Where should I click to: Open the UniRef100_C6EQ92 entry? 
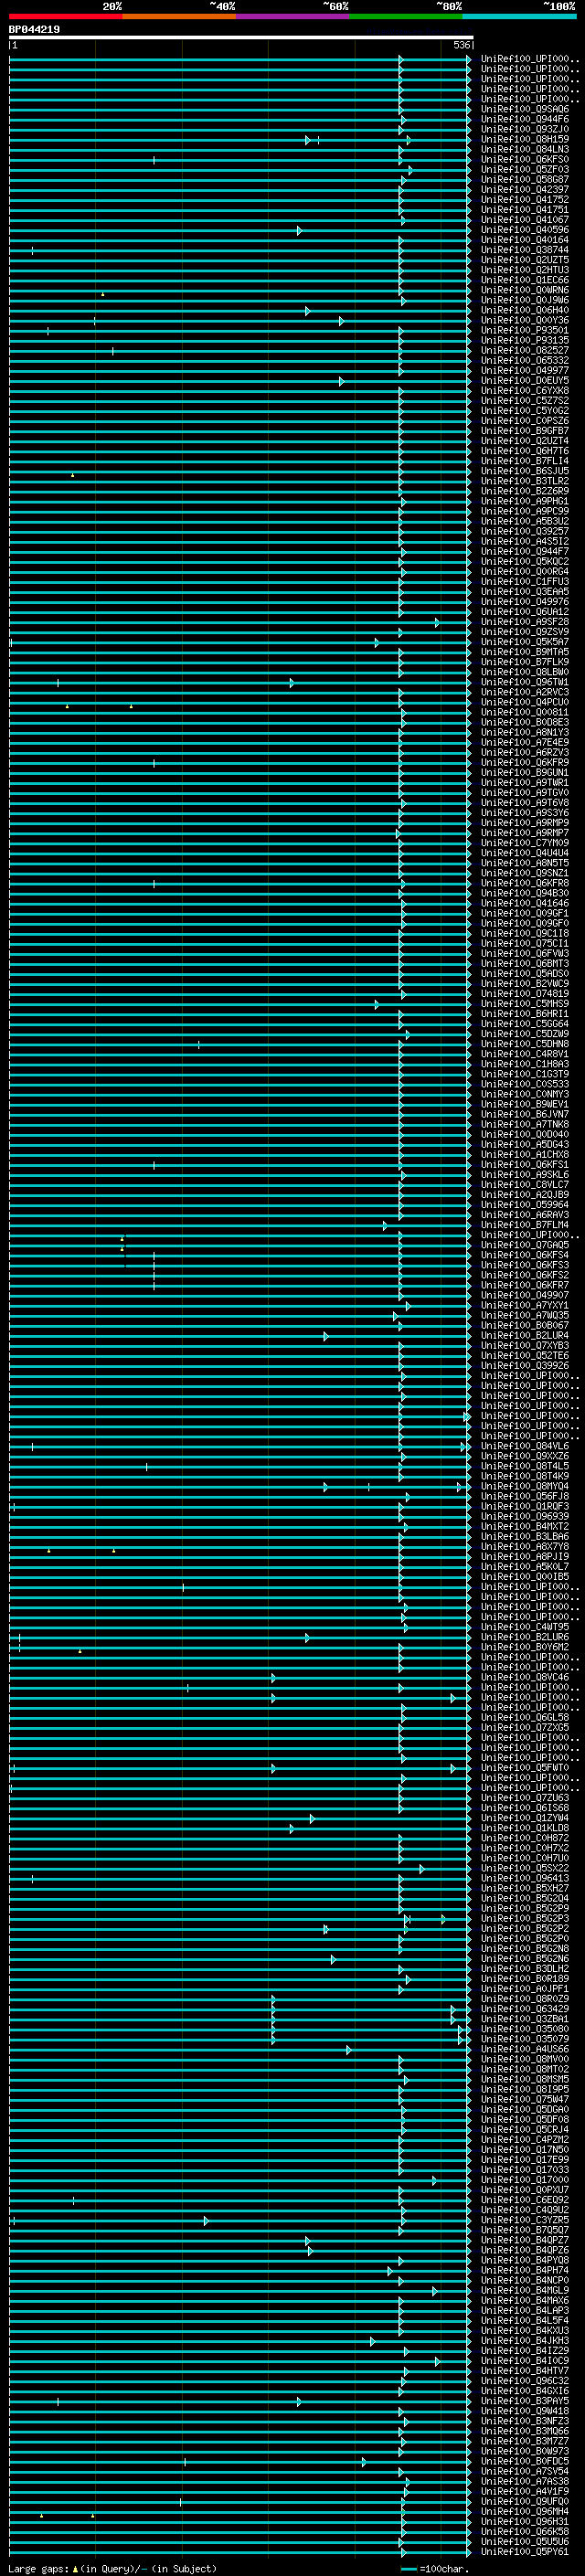tap(525, 2199)
